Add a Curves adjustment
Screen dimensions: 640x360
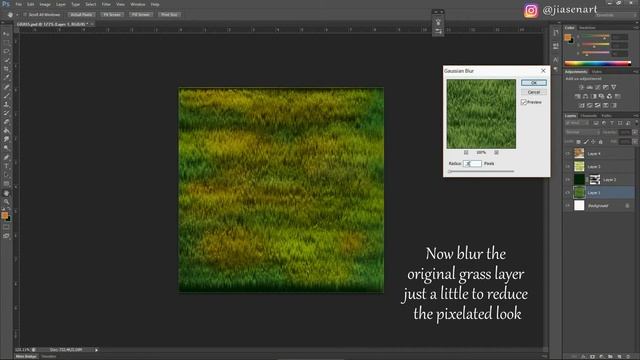tap(598, 87)
